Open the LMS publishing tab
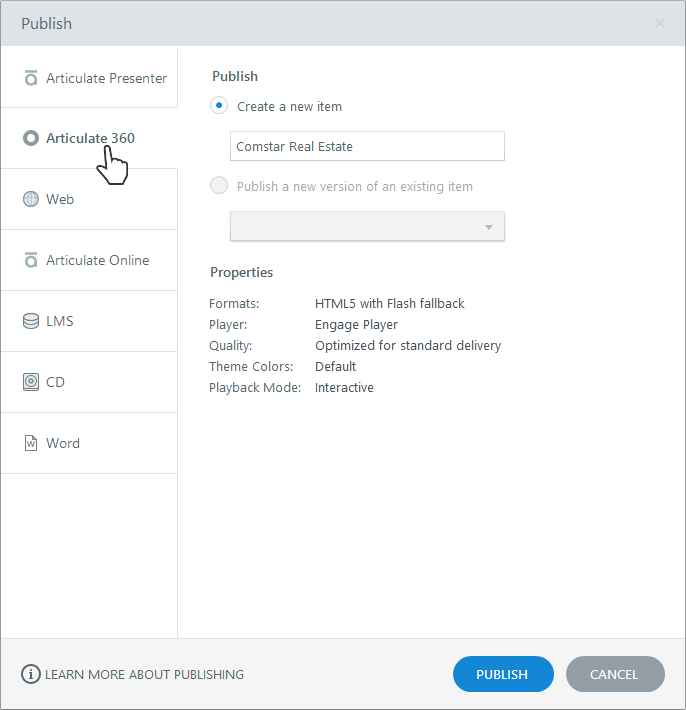This screenshot has width=686, height=710. pyautogui.click(x=89, y=321)
